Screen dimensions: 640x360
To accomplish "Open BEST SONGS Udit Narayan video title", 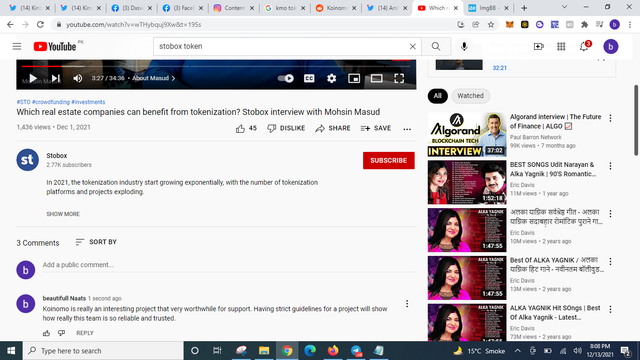I will click(553, 169).
